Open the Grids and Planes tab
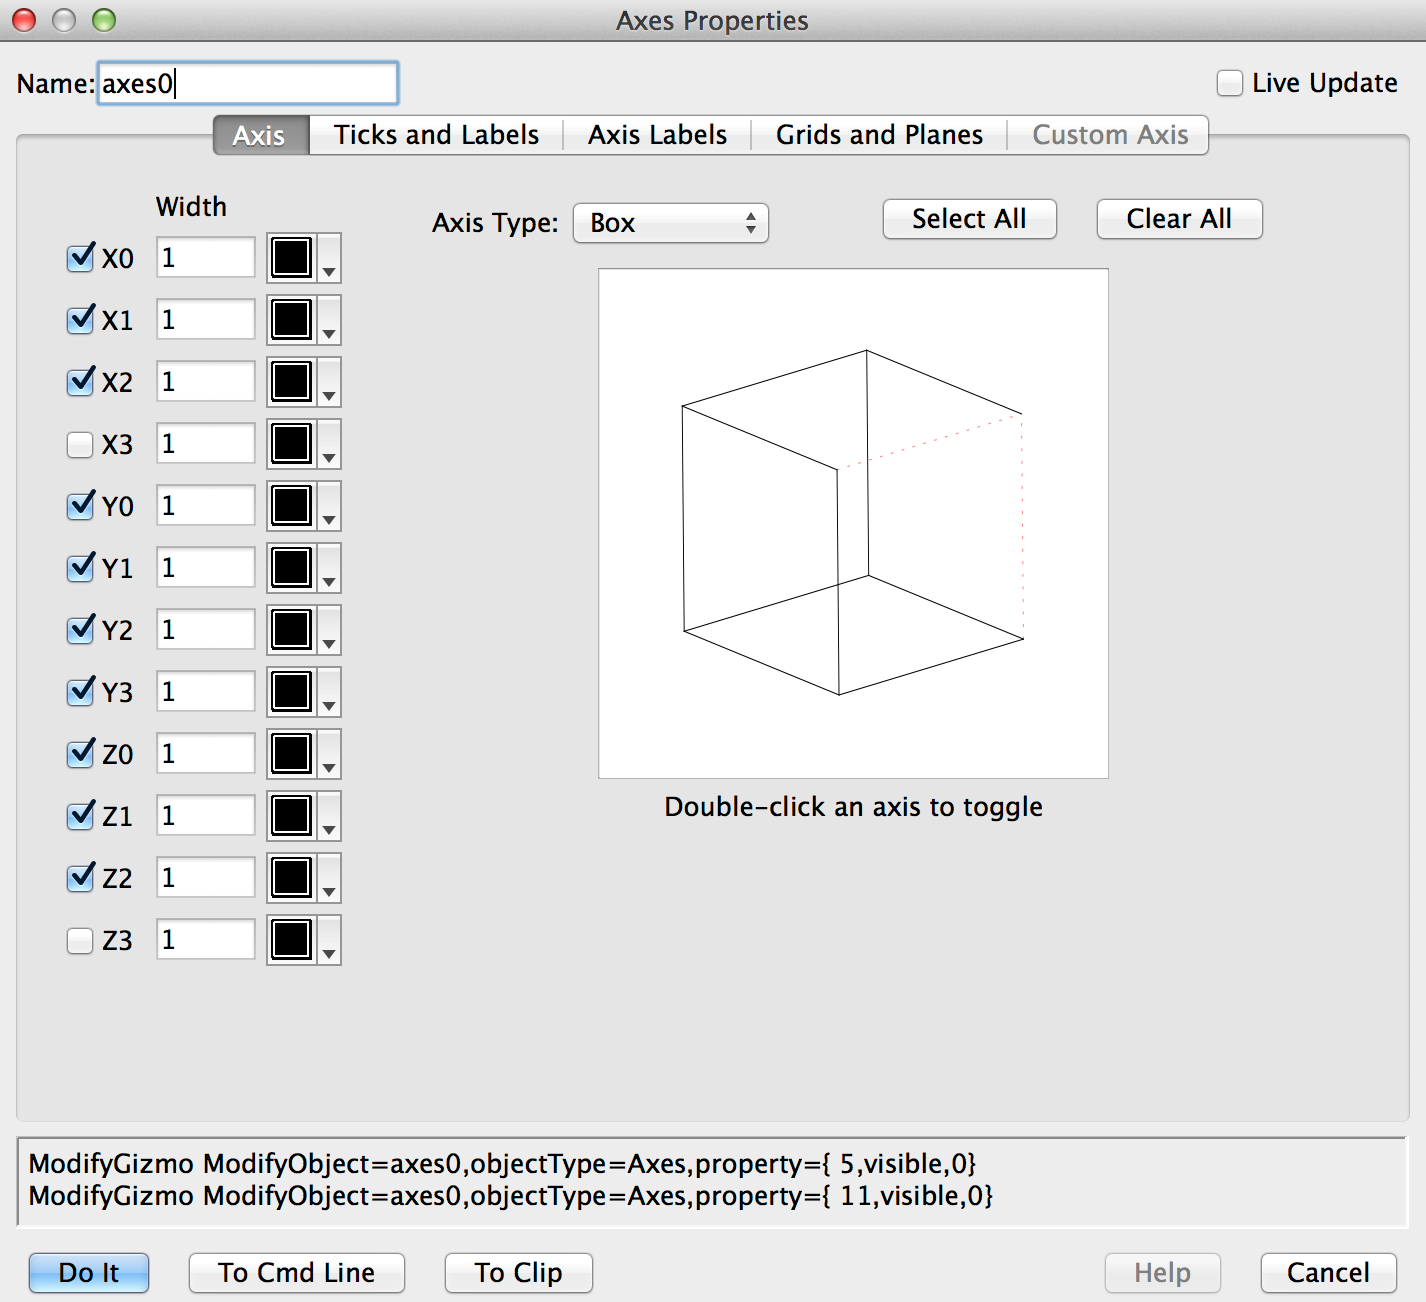Screen dimensions: 1426x1302 click(x=879, y=135)
